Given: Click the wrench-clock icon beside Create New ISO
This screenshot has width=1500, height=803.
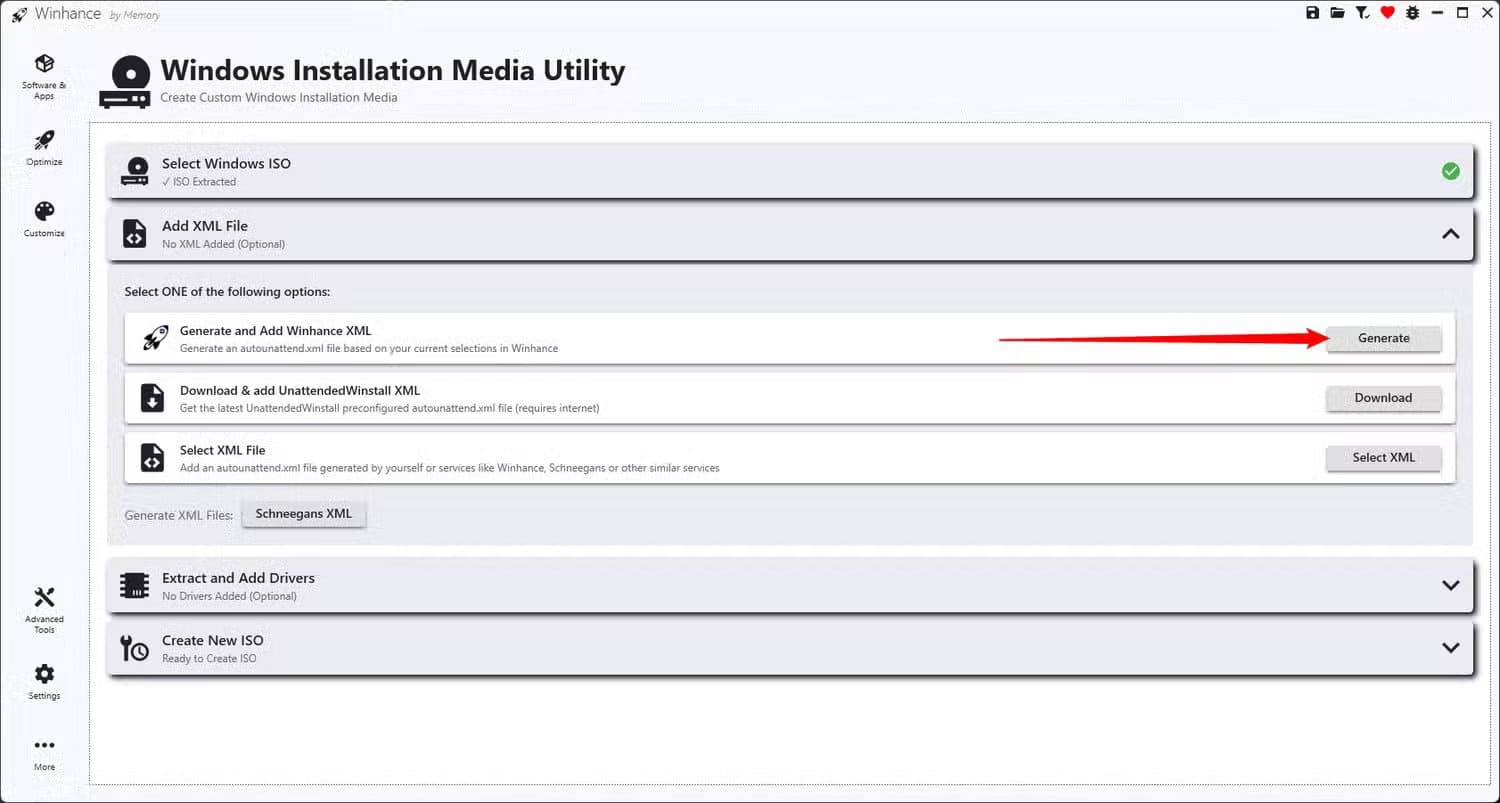Looking at the screenshot, I should click(134, 648).
